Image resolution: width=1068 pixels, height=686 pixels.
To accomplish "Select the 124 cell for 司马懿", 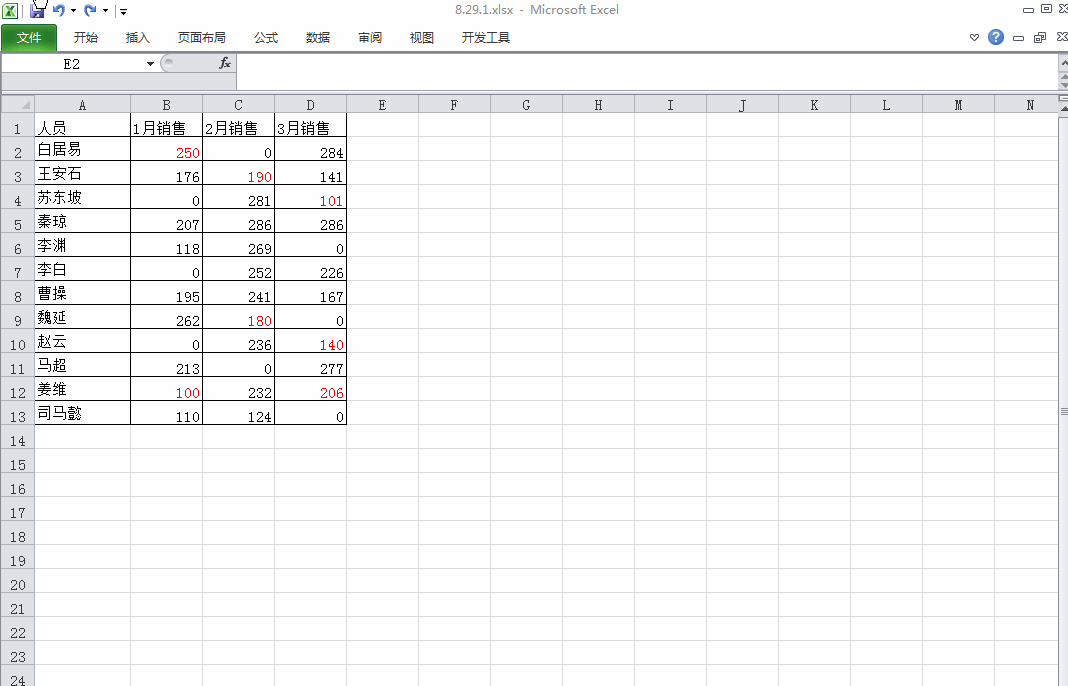I will pyautogui.click(x=238, y=413).
